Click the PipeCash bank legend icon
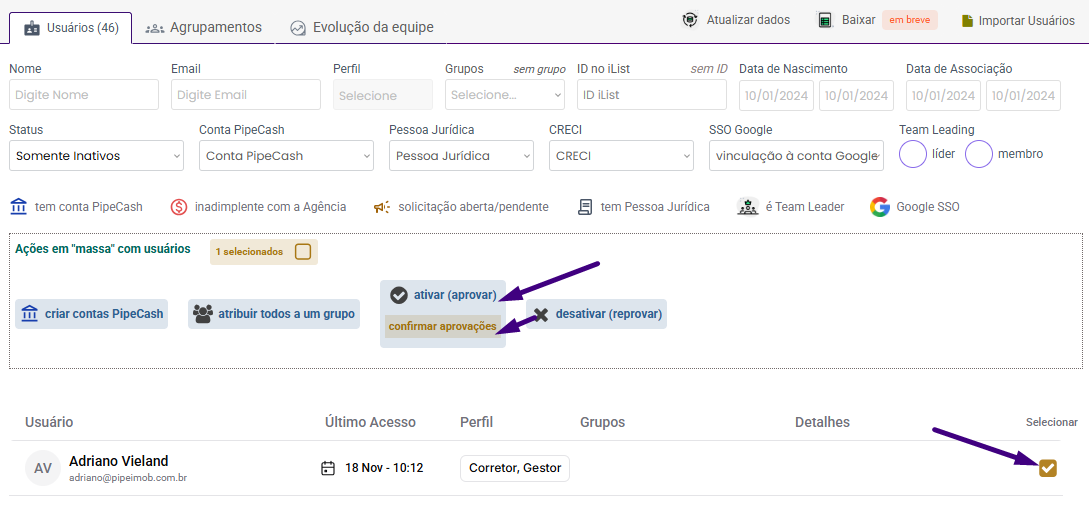The height and width of the screenshot is (506, 1089). tap(19, 207)
